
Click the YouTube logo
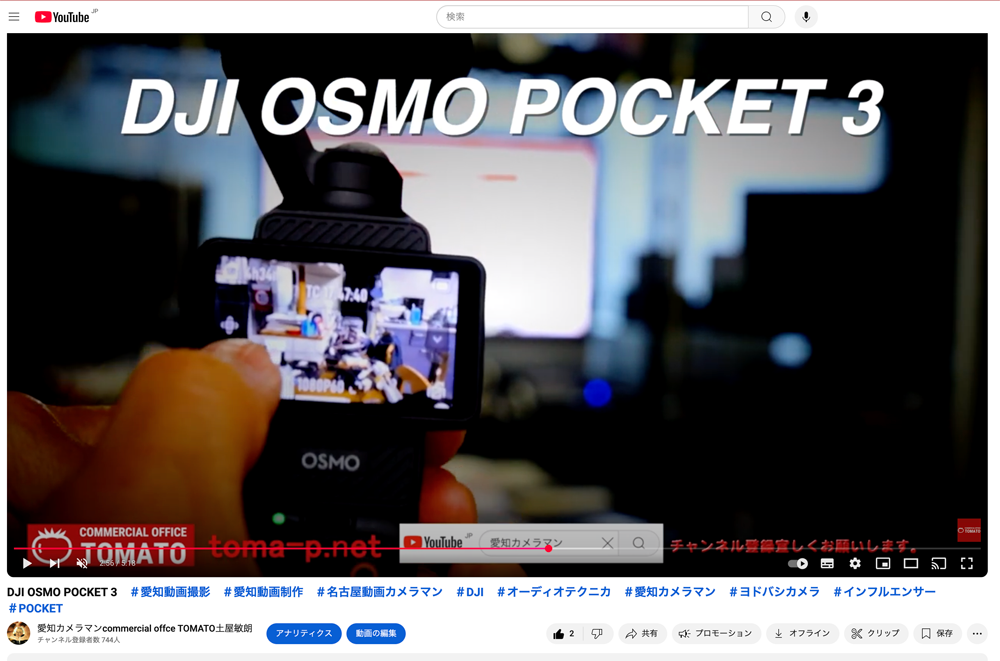[62, 17]
